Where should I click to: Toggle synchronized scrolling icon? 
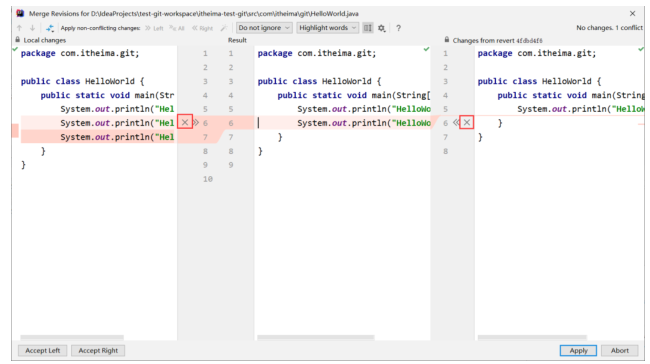368,28
